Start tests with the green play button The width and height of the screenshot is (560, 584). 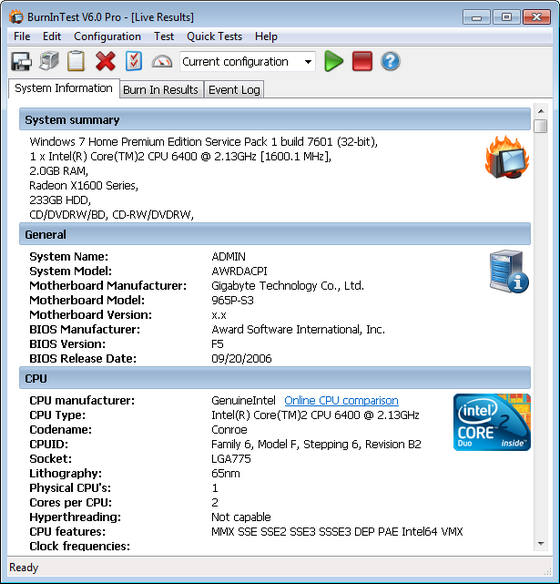point(334,61)
